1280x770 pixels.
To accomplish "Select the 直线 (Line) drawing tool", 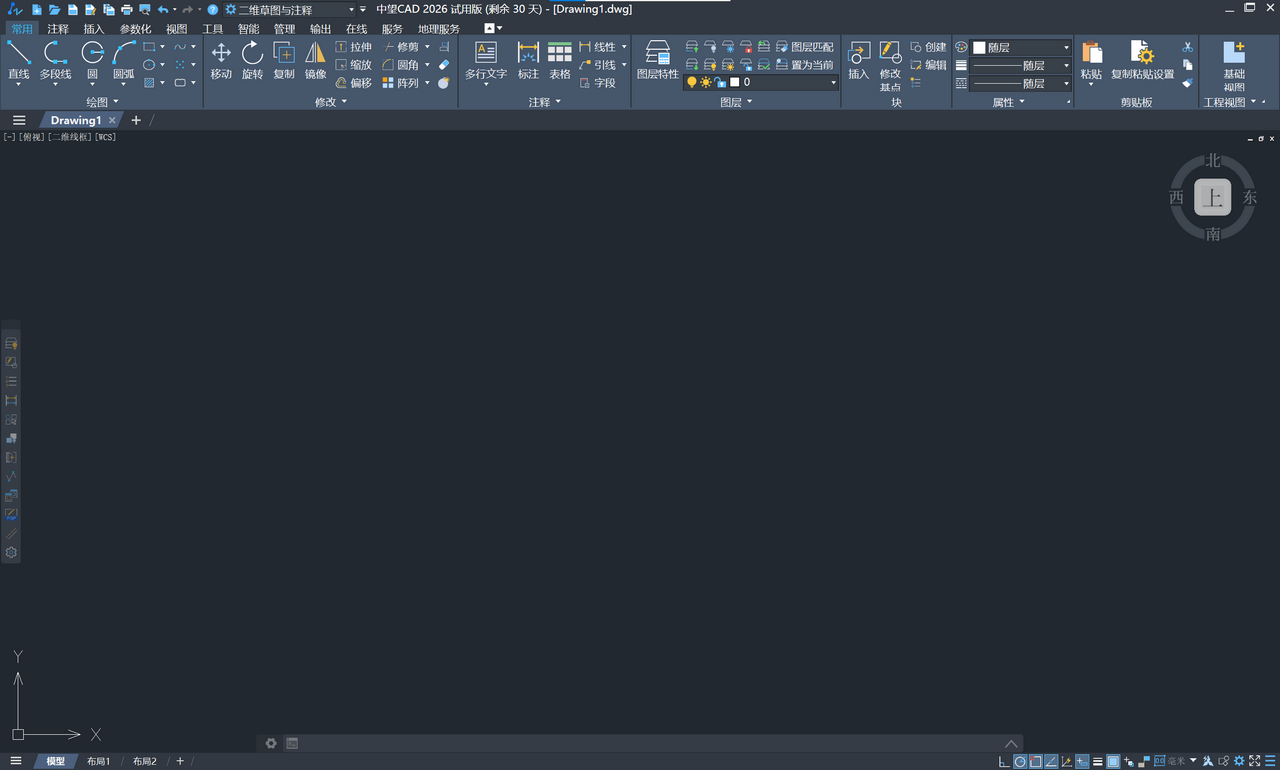I will [19, 60].
